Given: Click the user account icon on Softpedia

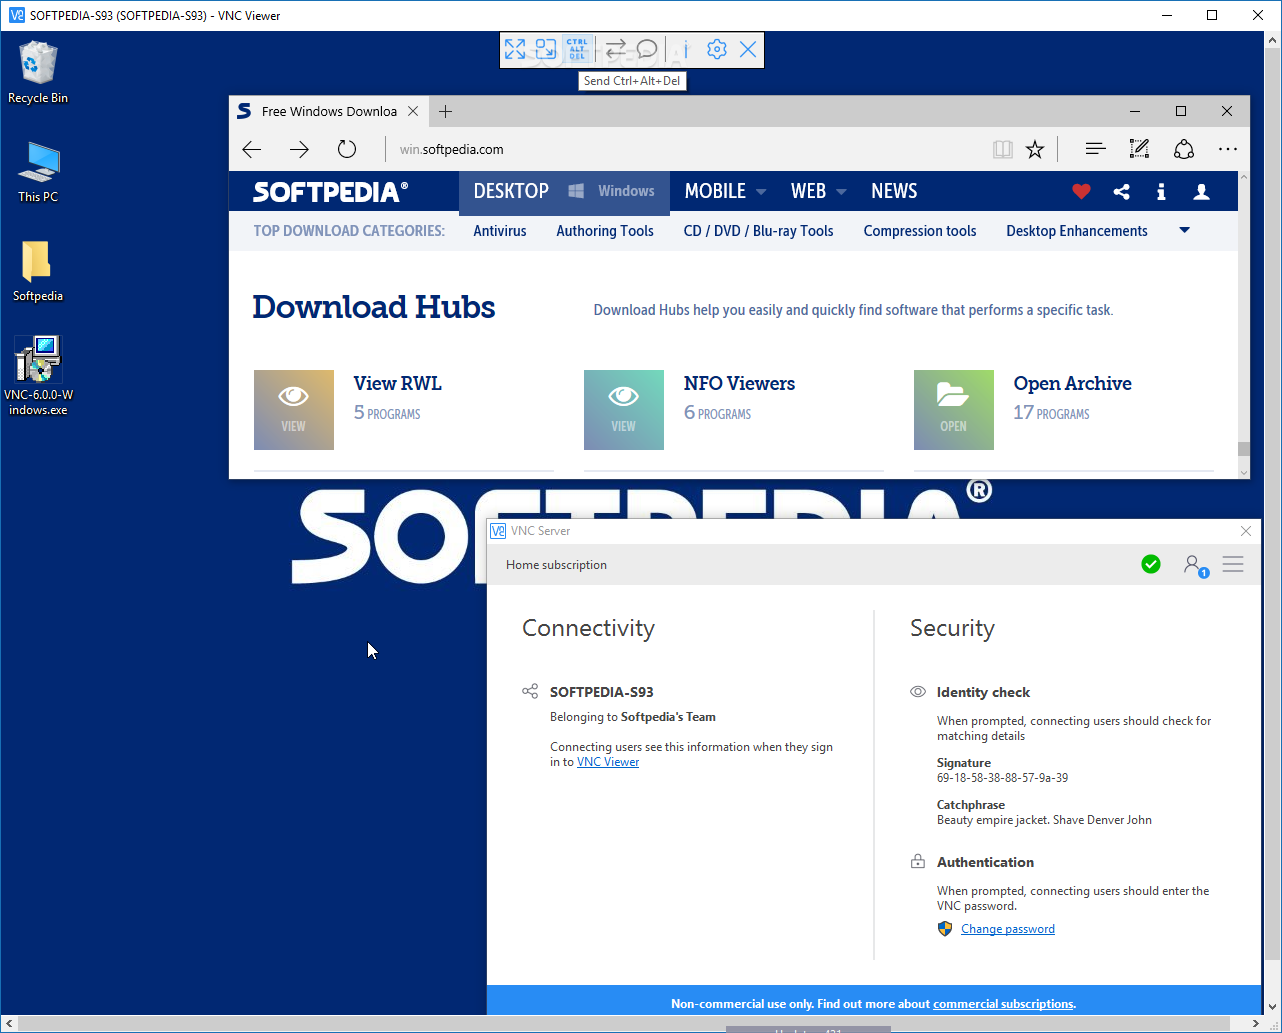Looking at the screenshot, I should tap(1202, 191).
